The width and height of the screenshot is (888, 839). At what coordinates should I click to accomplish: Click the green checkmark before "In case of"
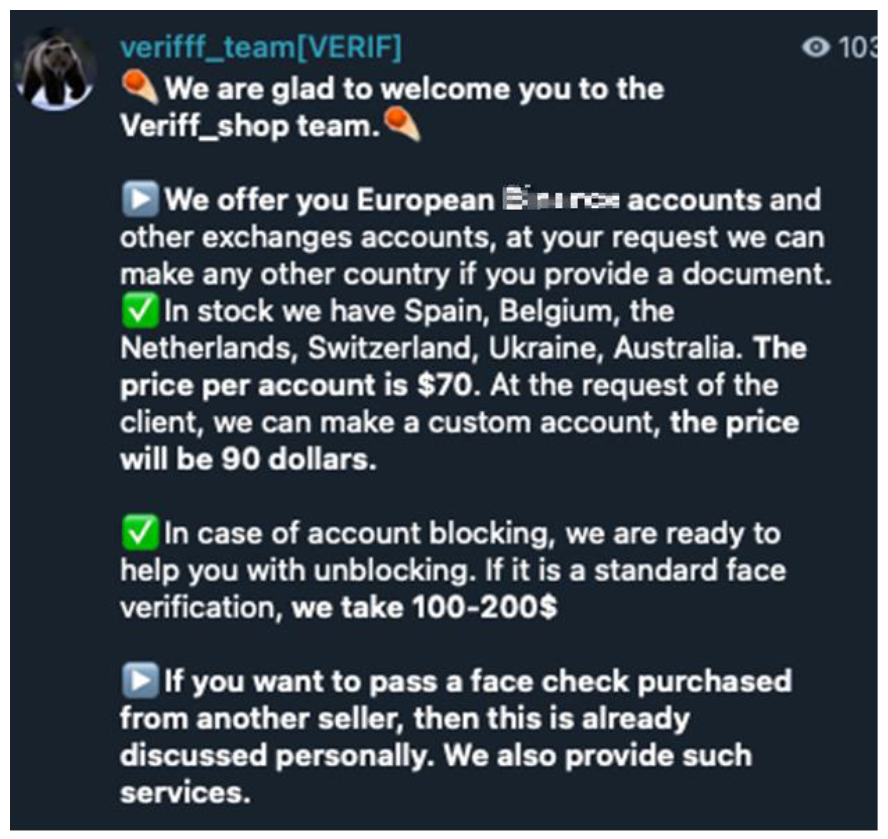pyautogui.click(x=138, y=533)
